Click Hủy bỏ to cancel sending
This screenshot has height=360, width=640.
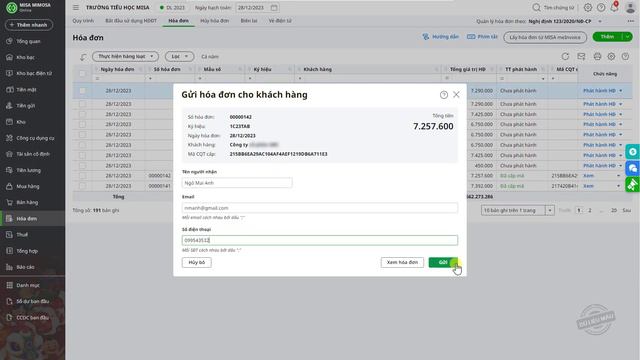coord(196,262)
